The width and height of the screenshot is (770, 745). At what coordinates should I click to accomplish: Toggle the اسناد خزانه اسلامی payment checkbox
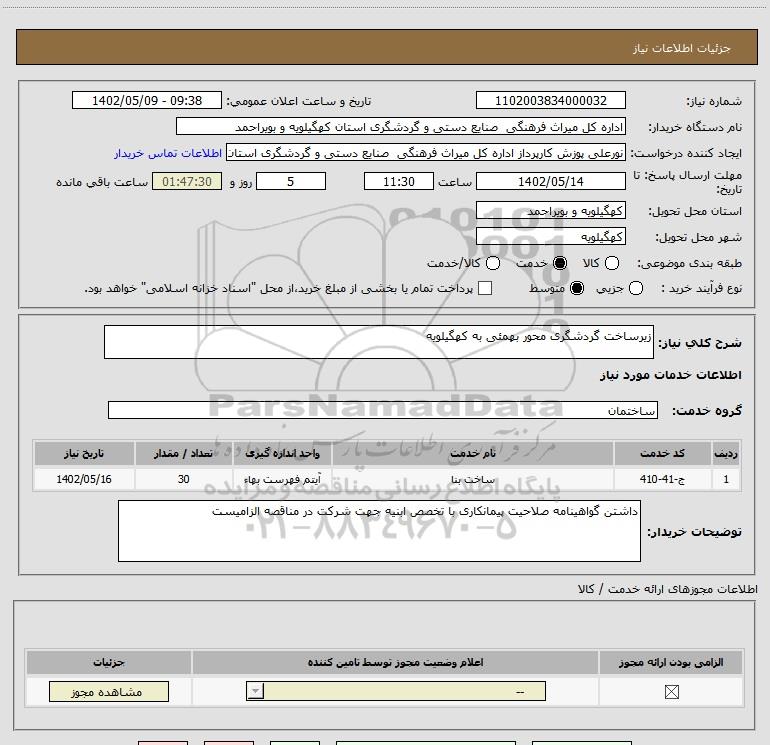(x=485, y=288)
